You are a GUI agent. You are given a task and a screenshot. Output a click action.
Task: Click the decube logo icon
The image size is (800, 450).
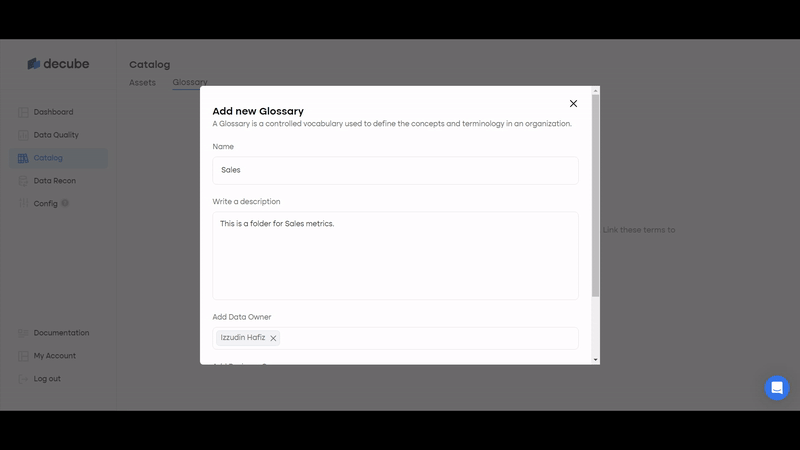34,64
